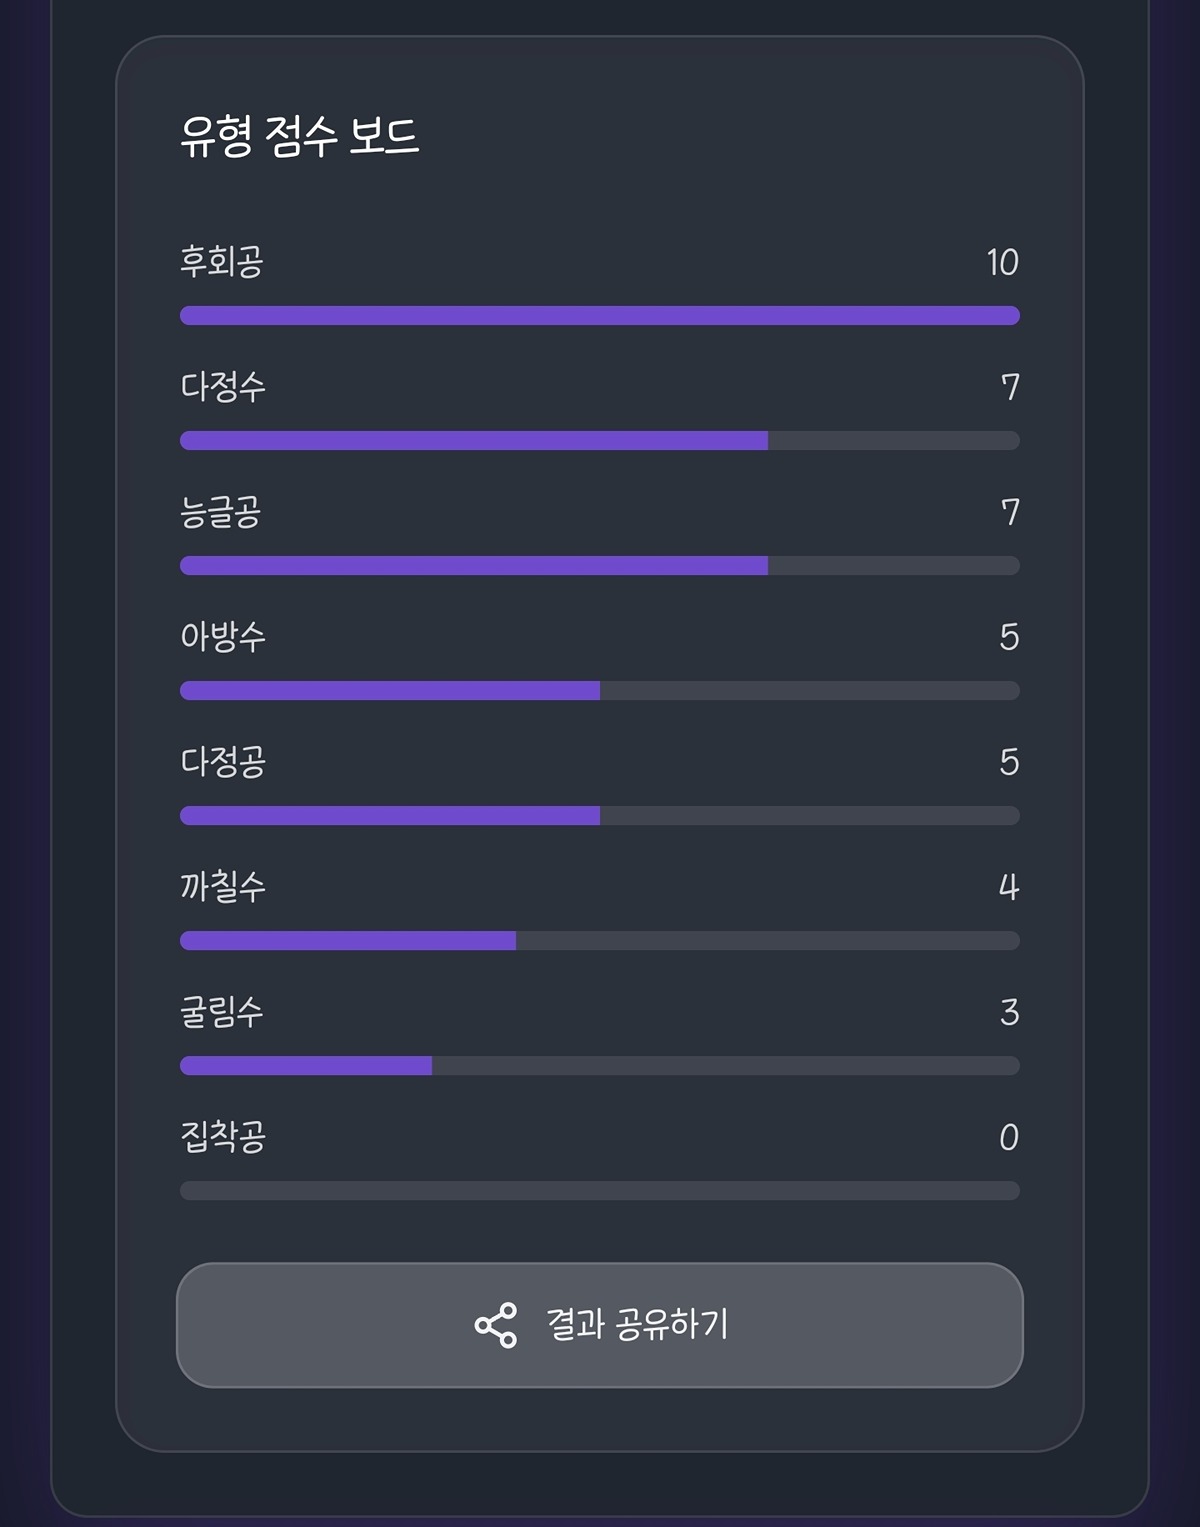
Task: Tap the 까칠수 type label
Action: pos(223,887)
